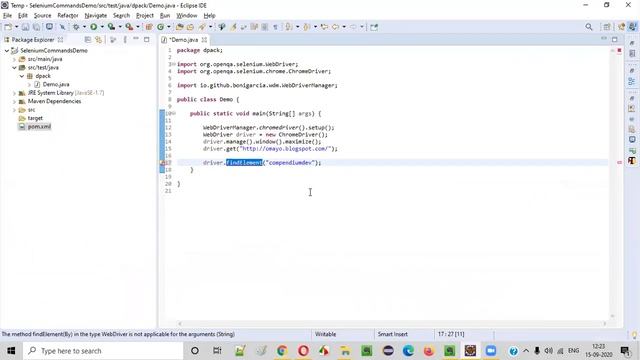This screenshot has height=360, width=640.
Task: Collapse the SeleniumCommandsDemo project node
Action: click(7, 51)
